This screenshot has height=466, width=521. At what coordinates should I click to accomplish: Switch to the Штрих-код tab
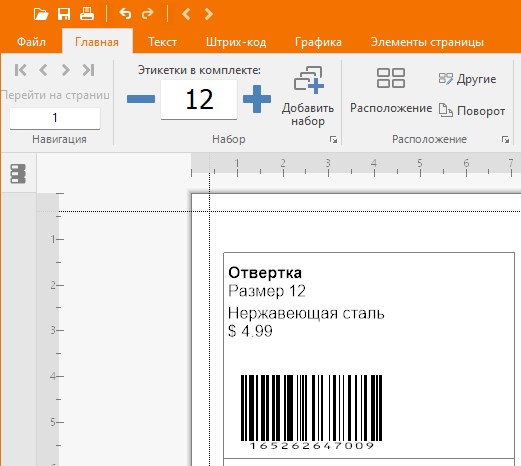[x=236, y=42]
